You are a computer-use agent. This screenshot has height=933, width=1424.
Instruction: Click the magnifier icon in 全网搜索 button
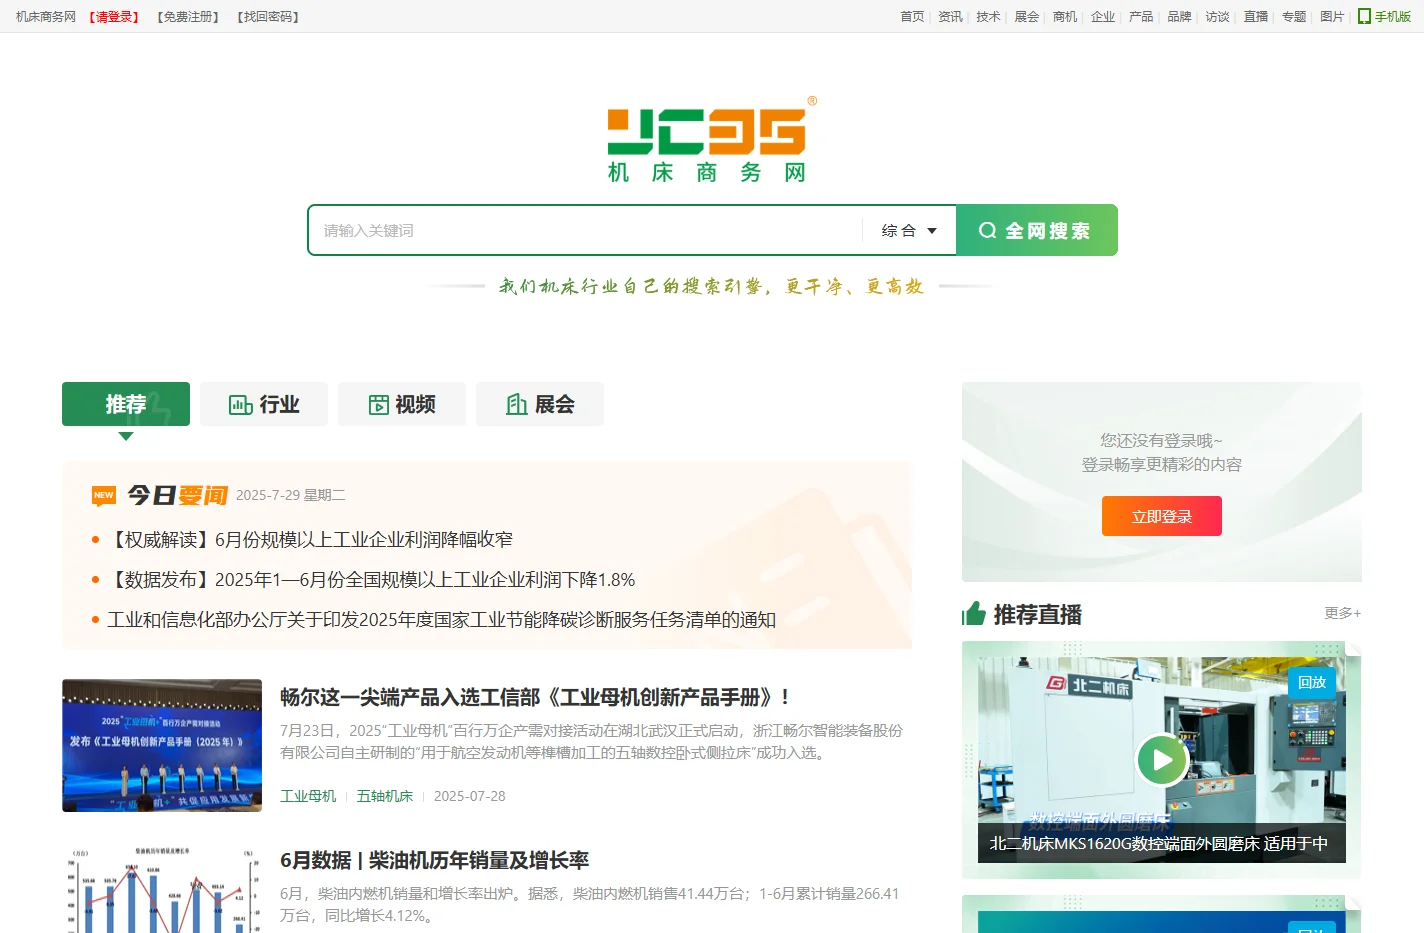tap(987, 231)
